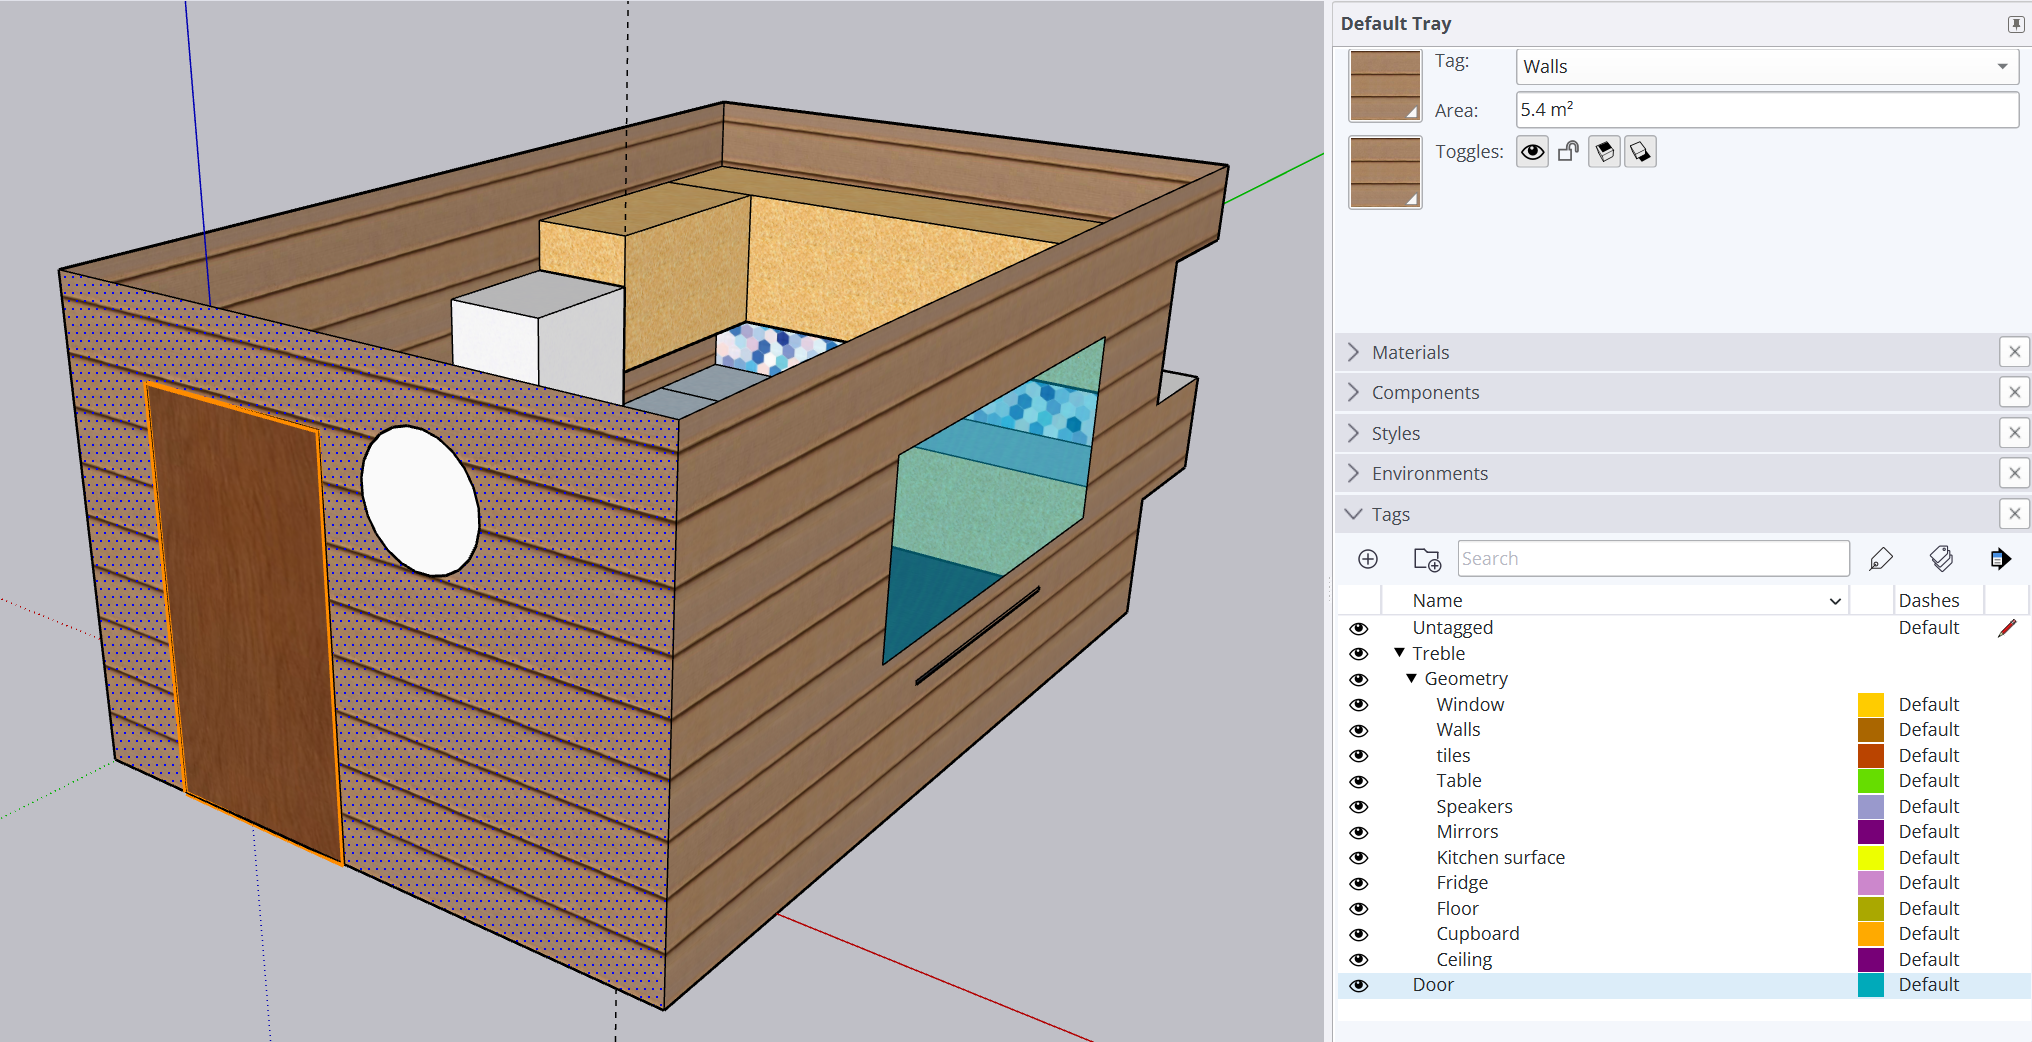This screenshot has height=1042, width=2032.
Task: Hide the Walls tag
Action: click(1358, 730)
